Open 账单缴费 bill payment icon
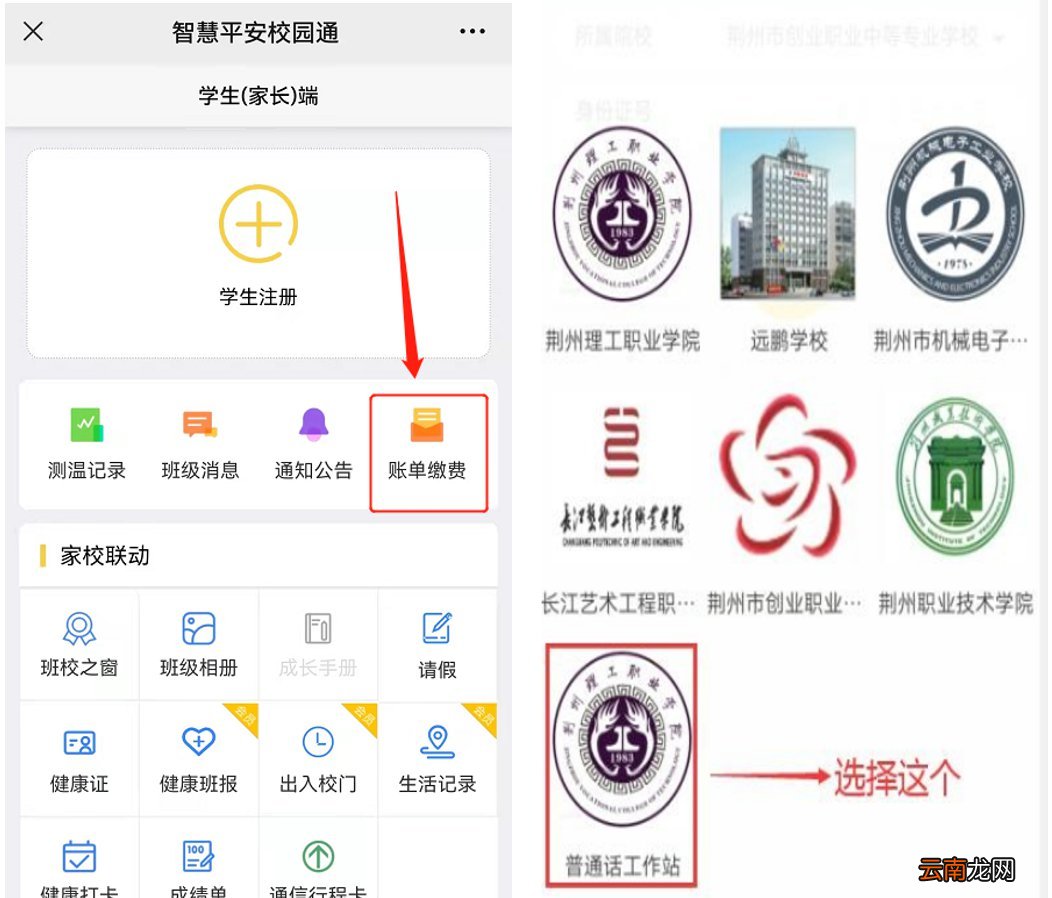1052x898 pixels. click(427, 424)
